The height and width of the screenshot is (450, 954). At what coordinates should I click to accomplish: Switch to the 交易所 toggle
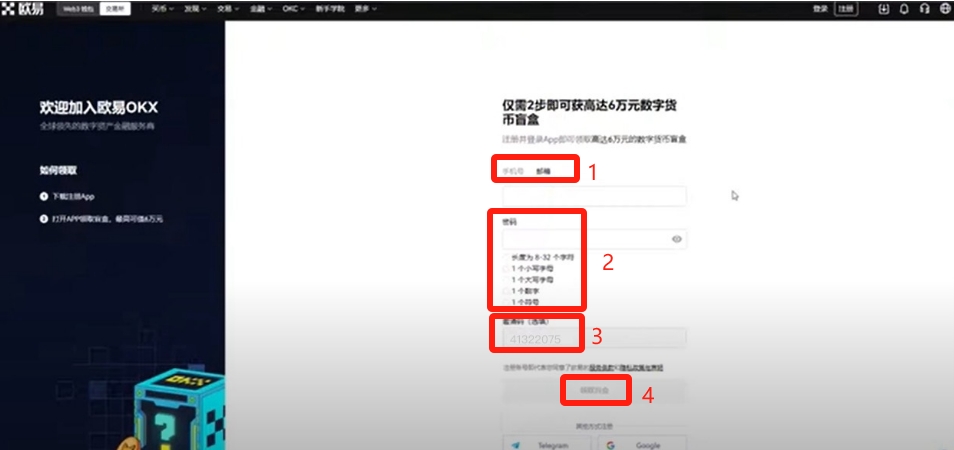pos(114,9)
